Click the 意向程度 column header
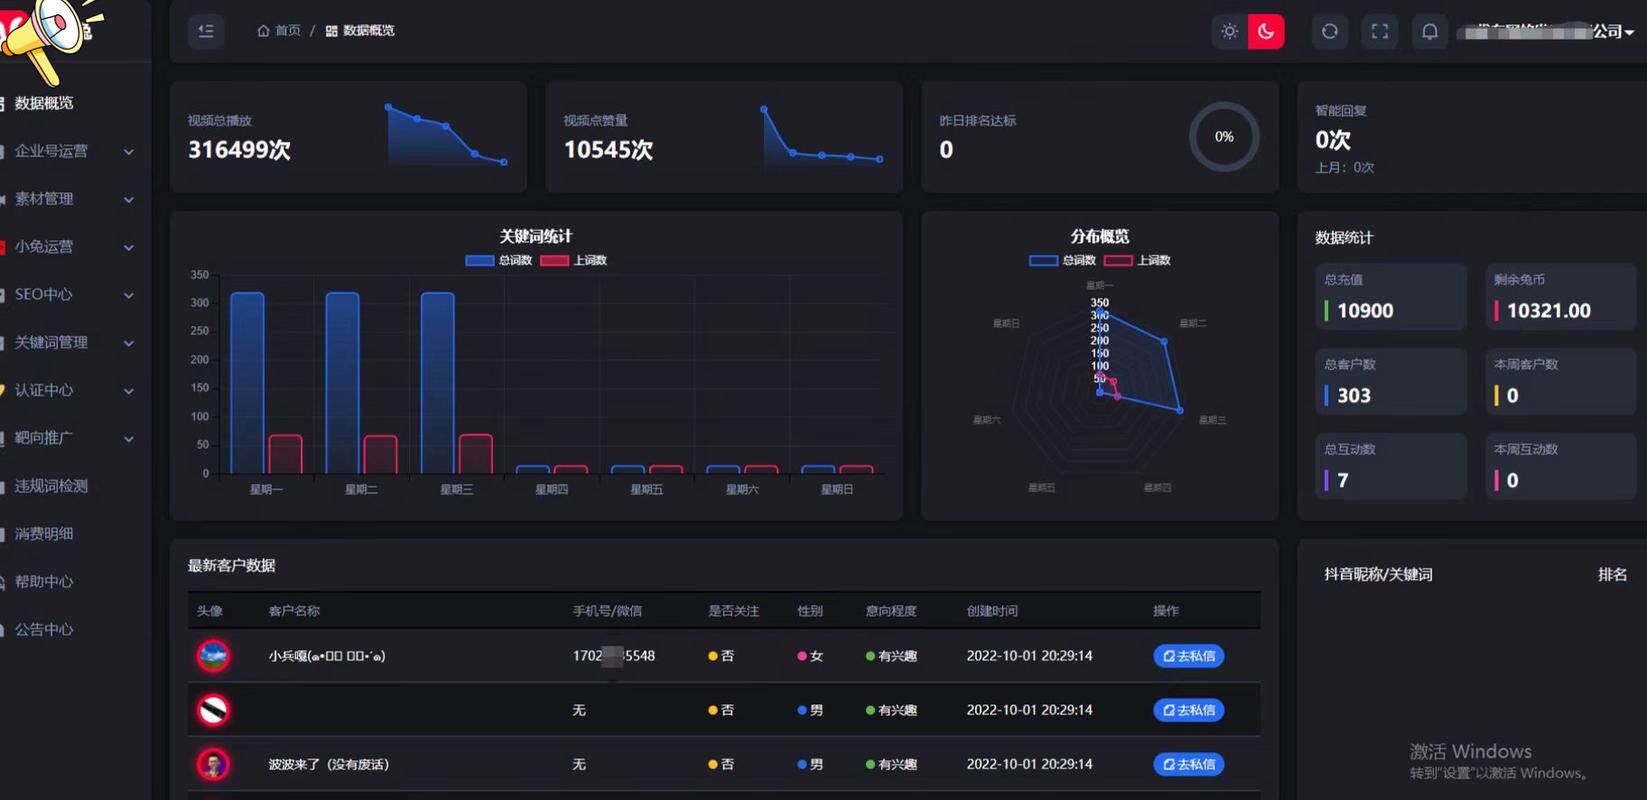This screenshot has width=1647, height=800. 891,611
